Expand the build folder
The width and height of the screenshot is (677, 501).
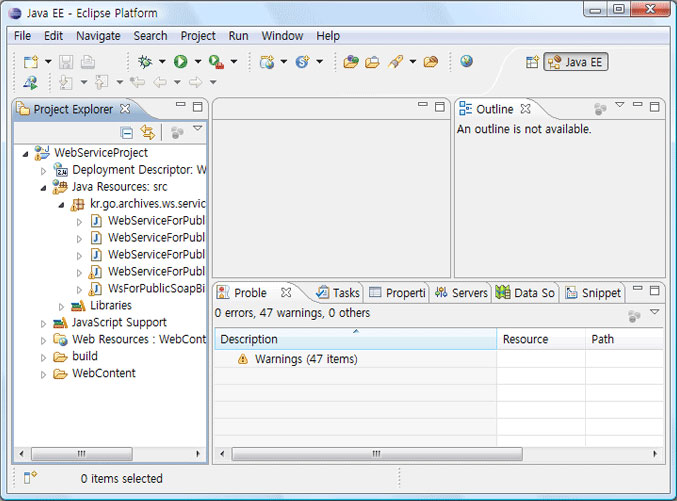pos(43,358)
